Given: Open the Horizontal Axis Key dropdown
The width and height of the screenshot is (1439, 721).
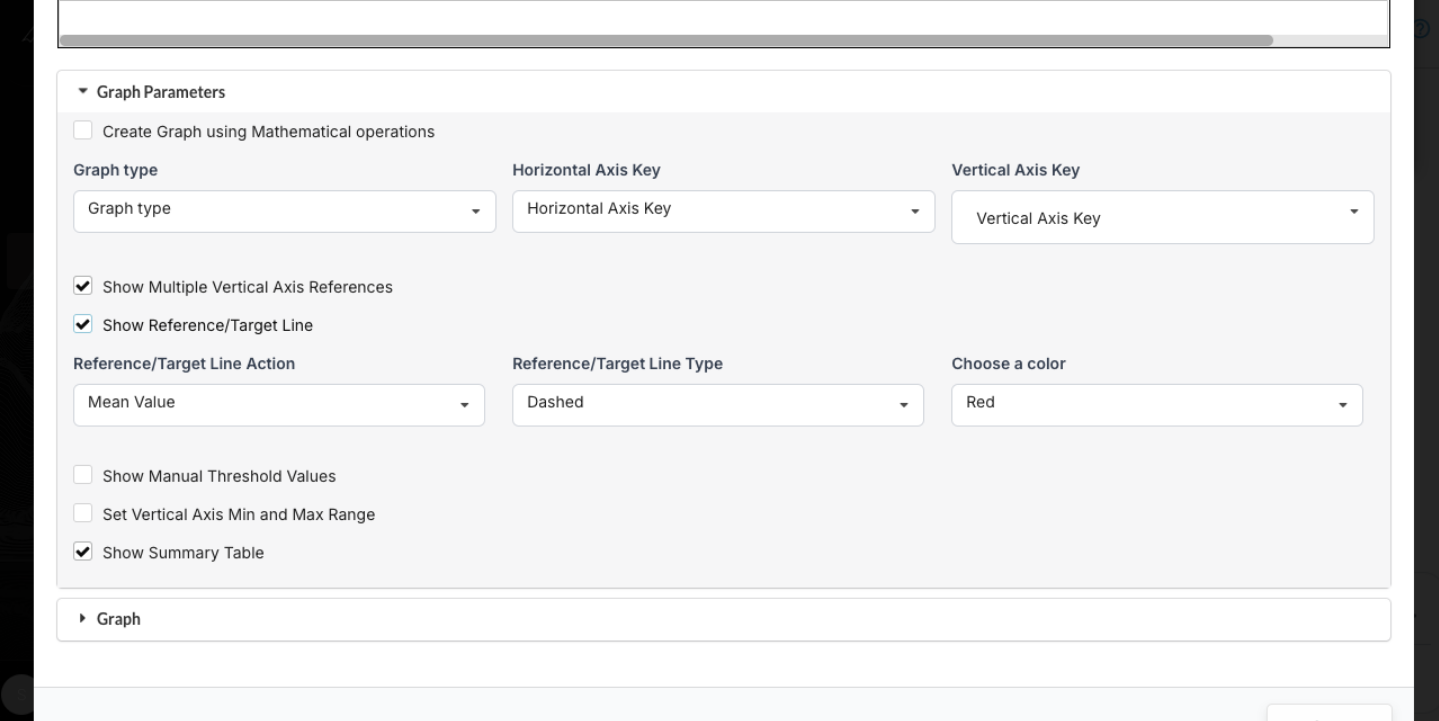Looking at the screenshot, I should tap(723, 211).
